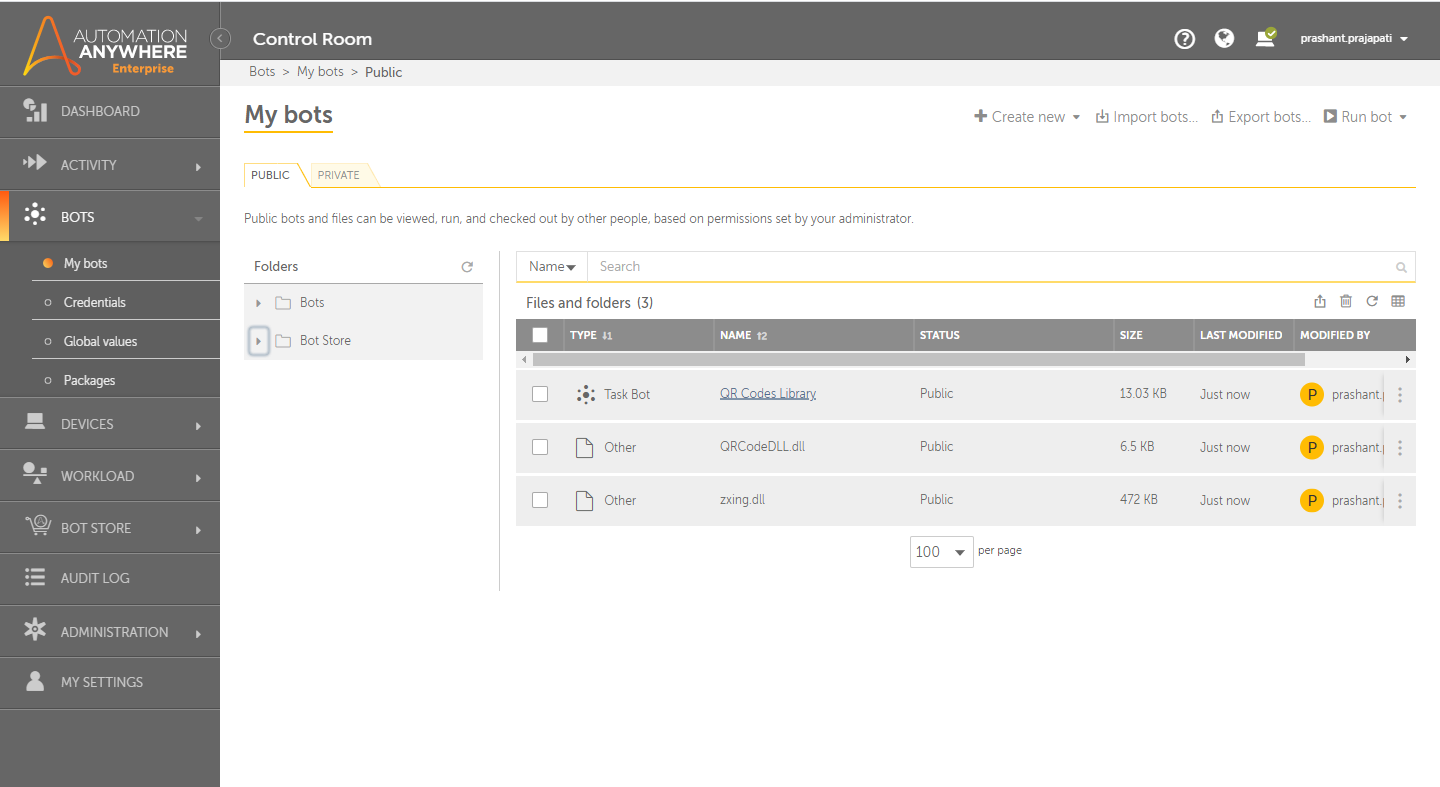Open Credentials in the Bots submenu
The width and height of the screenshot is (1440, 787).
point(95,302)
